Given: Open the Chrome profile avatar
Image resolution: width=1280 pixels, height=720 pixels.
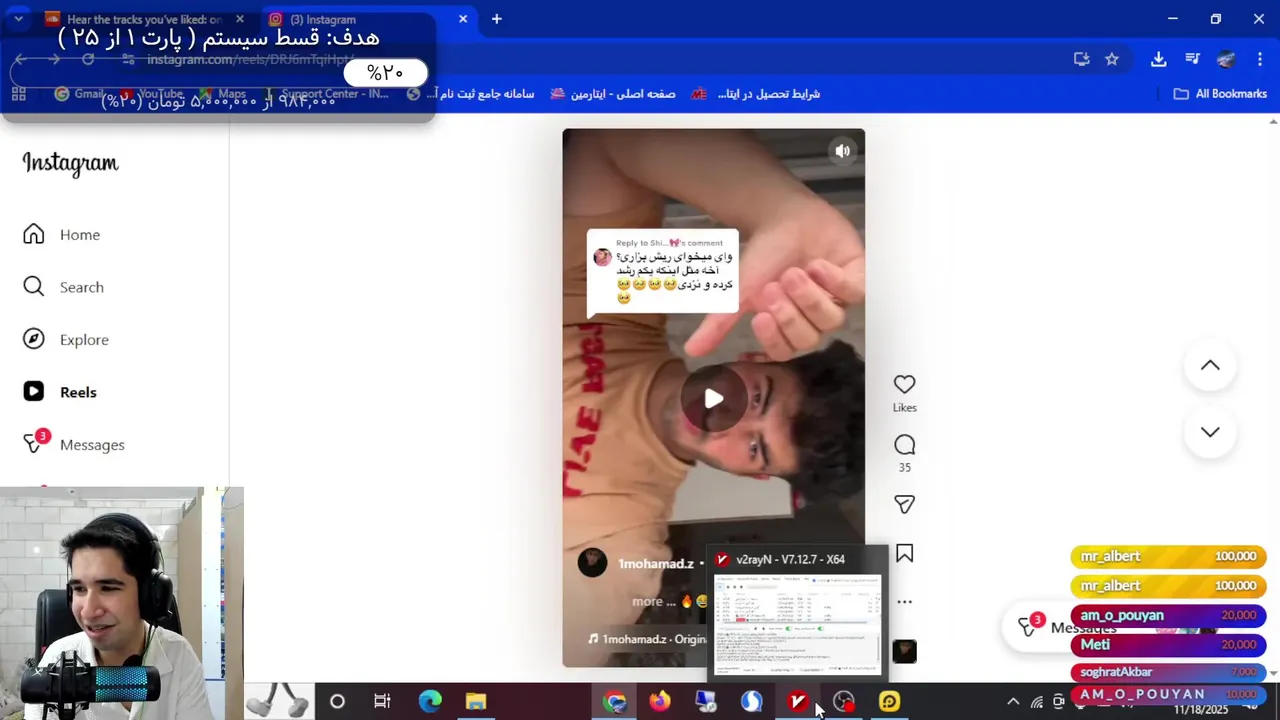Looking at the screenshot, I should pos(1226,59).
